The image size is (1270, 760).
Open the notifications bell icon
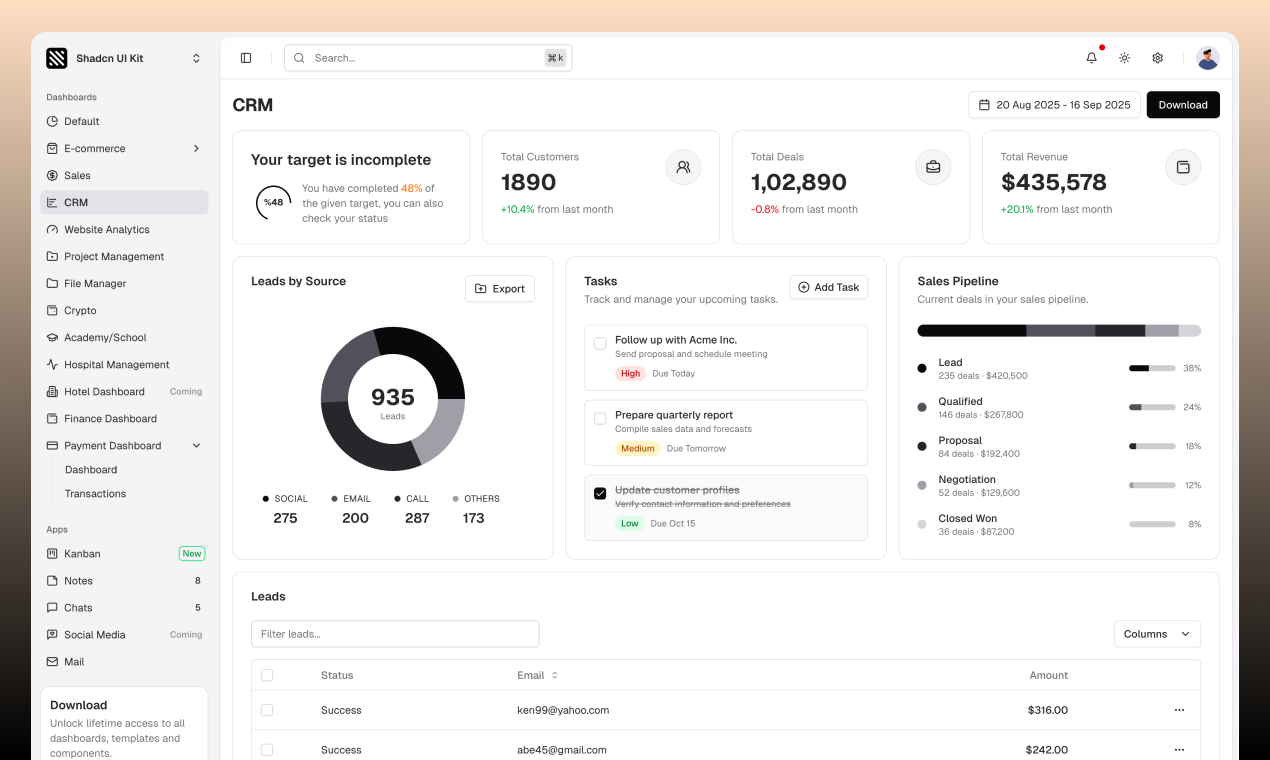point(1091,58)
